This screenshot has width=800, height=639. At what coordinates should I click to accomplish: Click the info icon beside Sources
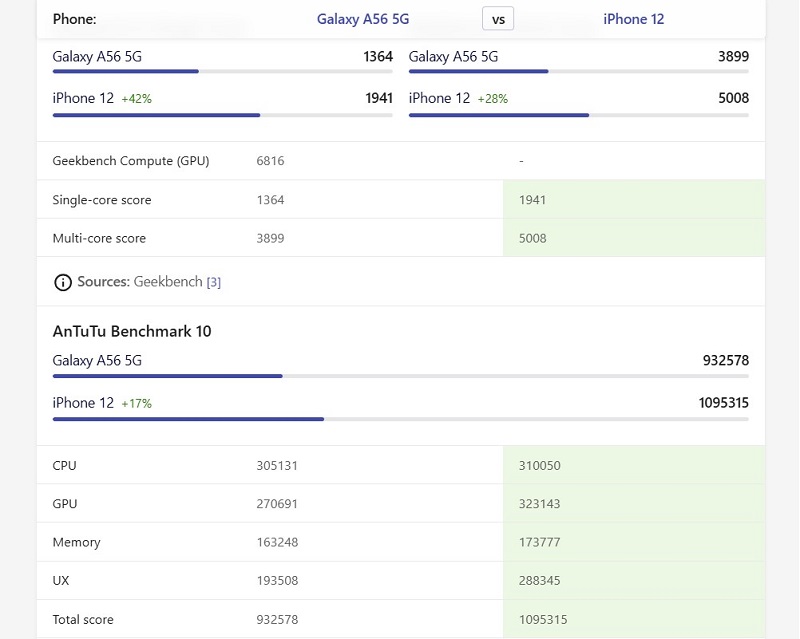point(63,282)
